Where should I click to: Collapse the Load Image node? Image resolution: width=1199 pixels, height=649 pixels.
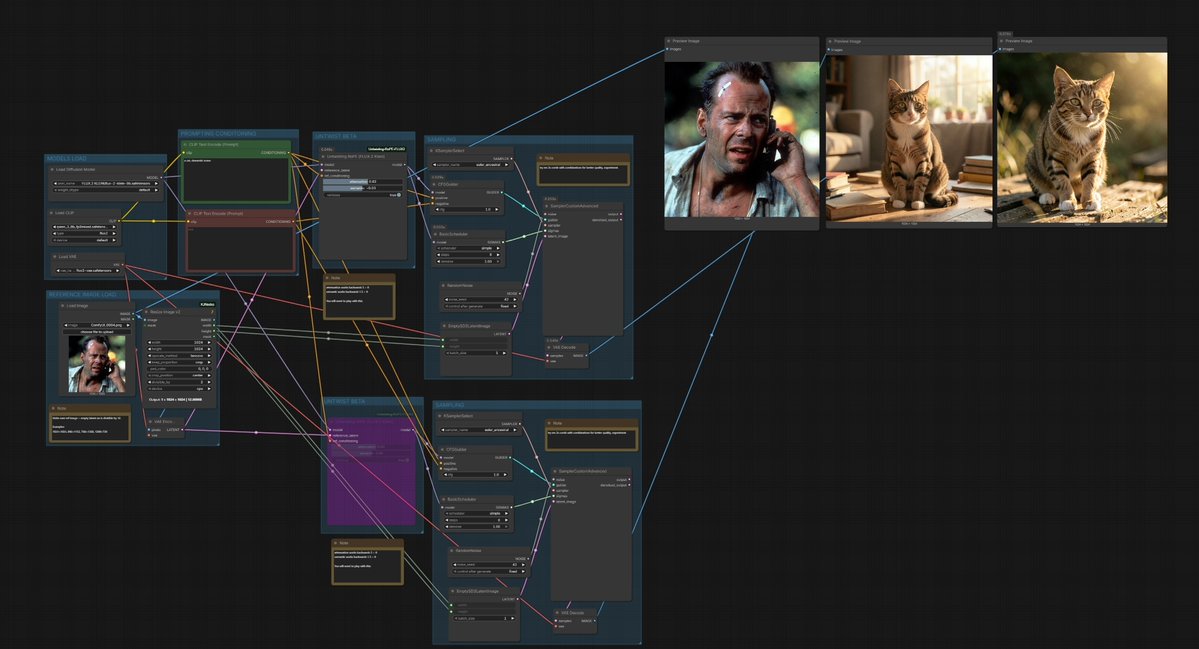[x=63, y=306]
